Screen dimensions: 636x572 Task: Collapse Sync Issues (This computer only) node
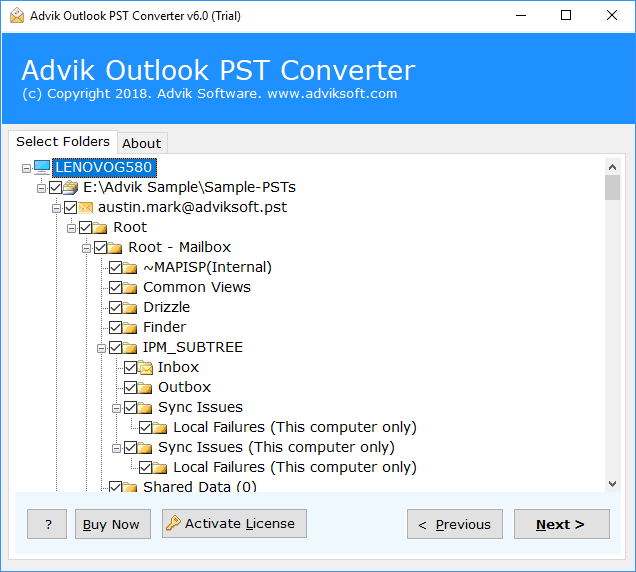116,448
